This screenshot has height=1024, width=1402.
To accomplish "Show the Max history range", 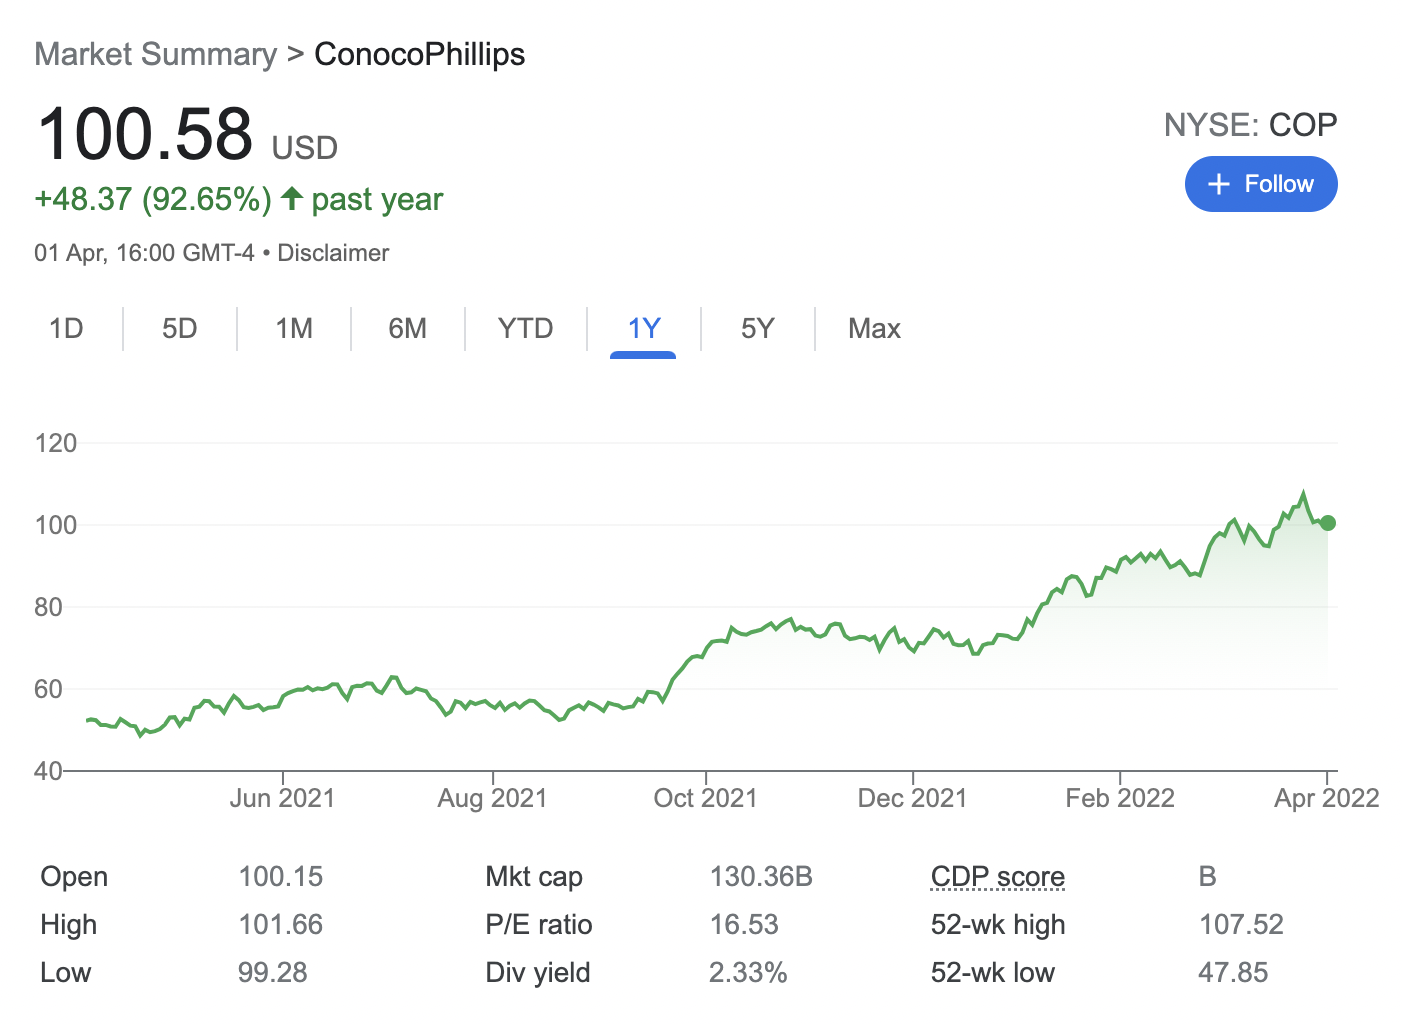I will 874,329.
